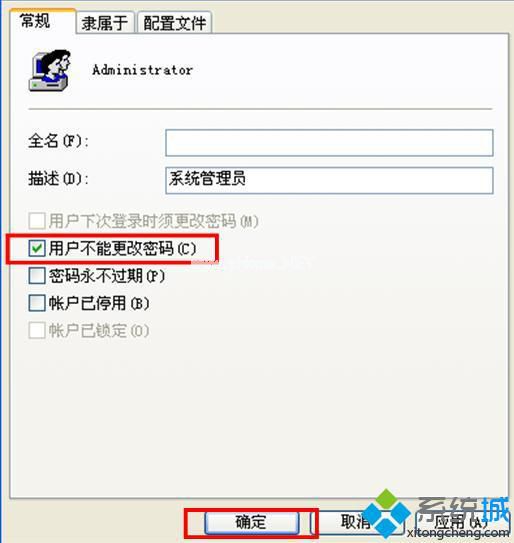Tick the 帐户已停用 checkbox
The height and width of the screenshot is (543, 514).
37,303
